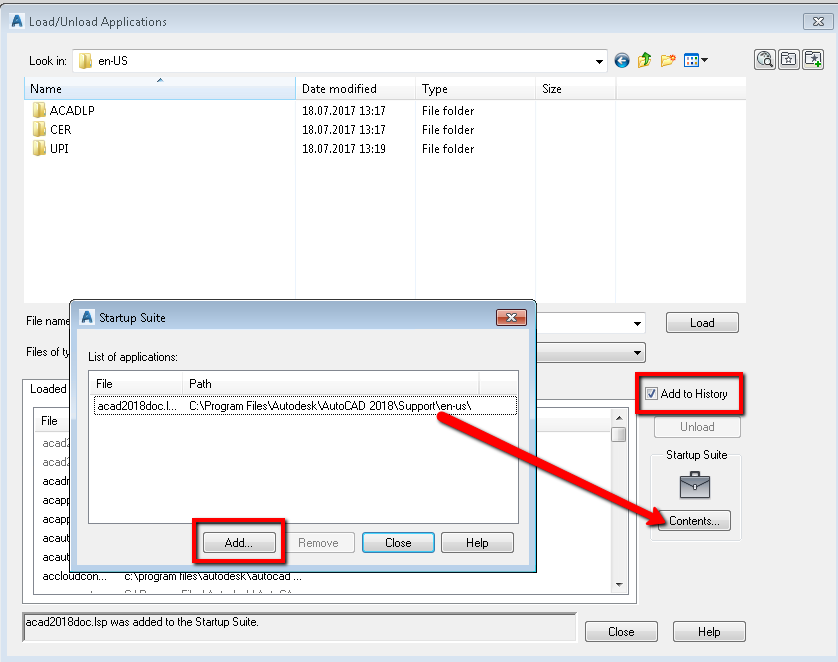
Task: Select the CER folder
Action: pyautogui.click(x=52, y=130)
